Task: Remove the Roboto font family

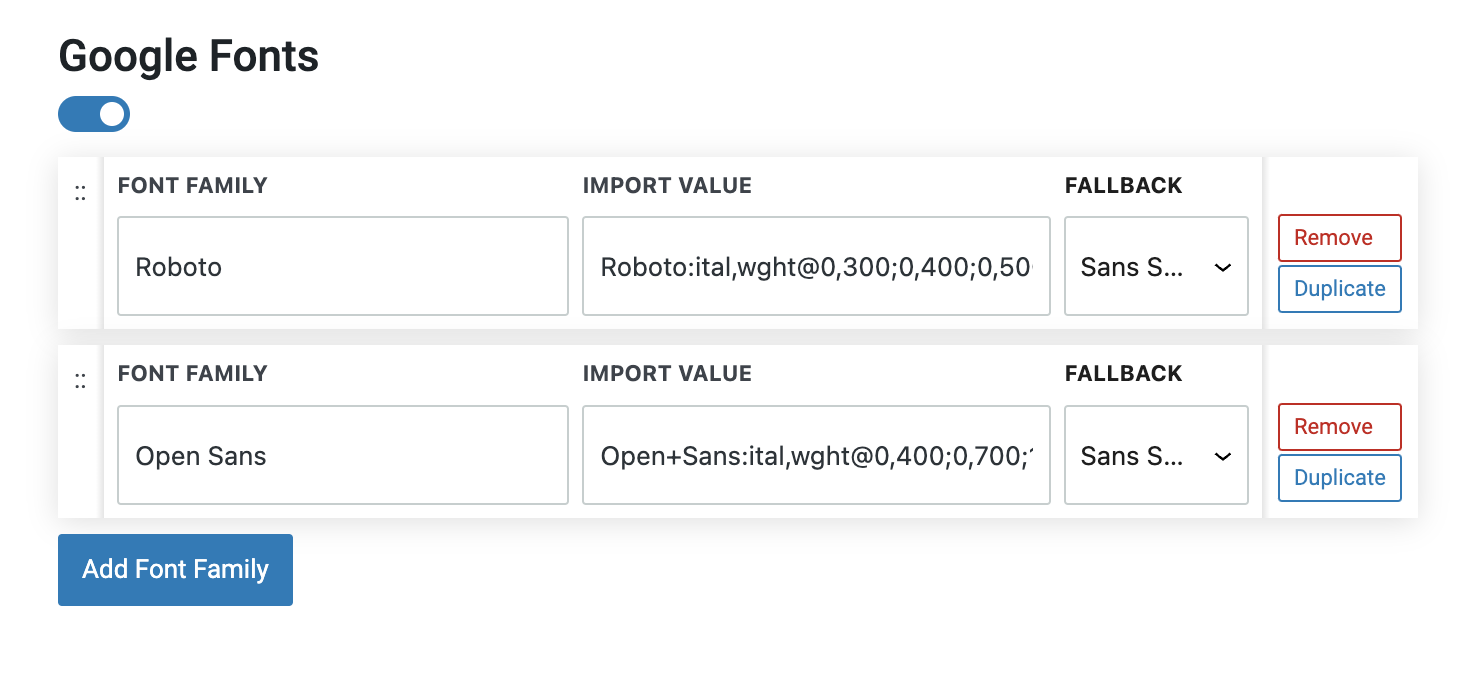Action: click(x=1339, y=238)
